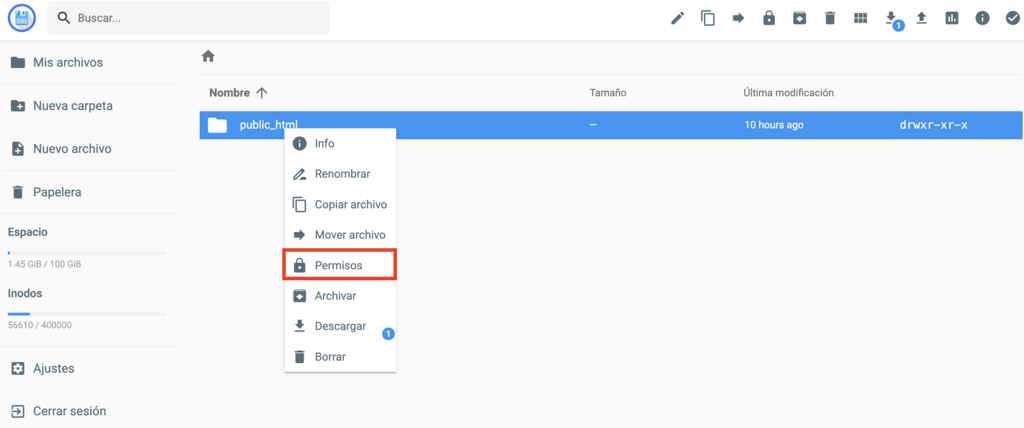Sort by Última modificación column
Screen dimensions: 1024x428
(788, 93)
